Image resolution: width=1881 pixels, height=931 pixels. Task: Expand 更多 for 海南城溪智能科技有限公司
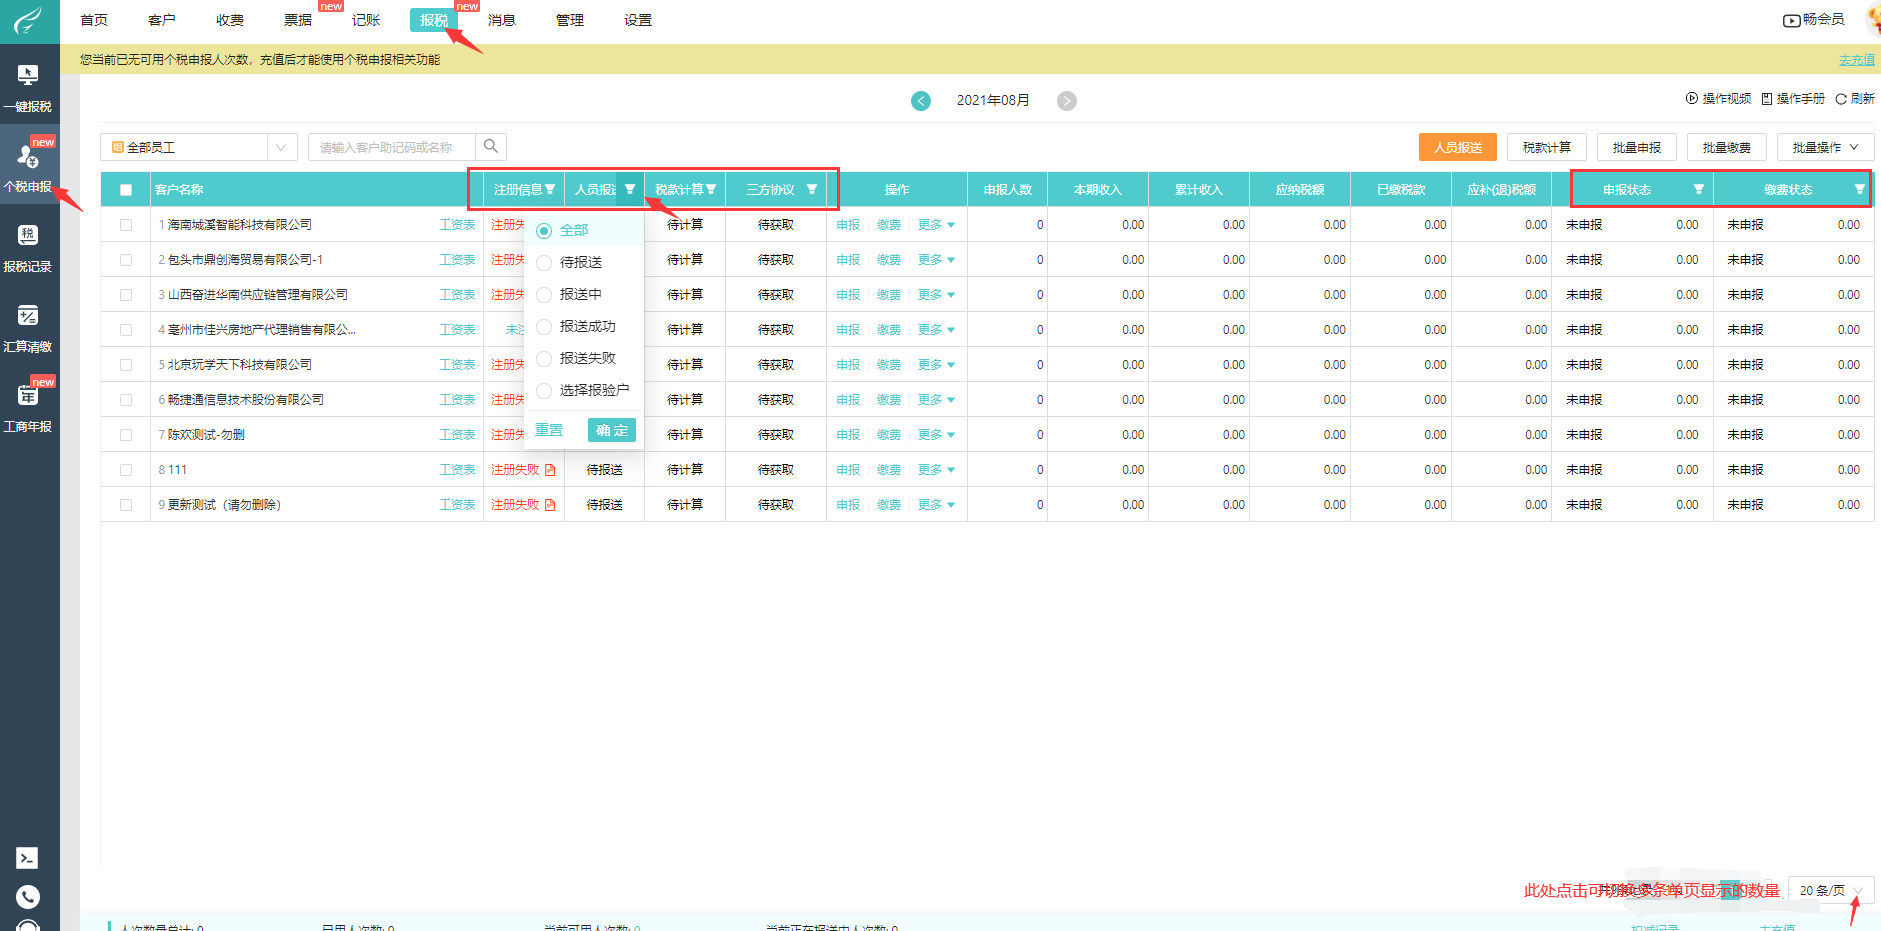point(936,225)
